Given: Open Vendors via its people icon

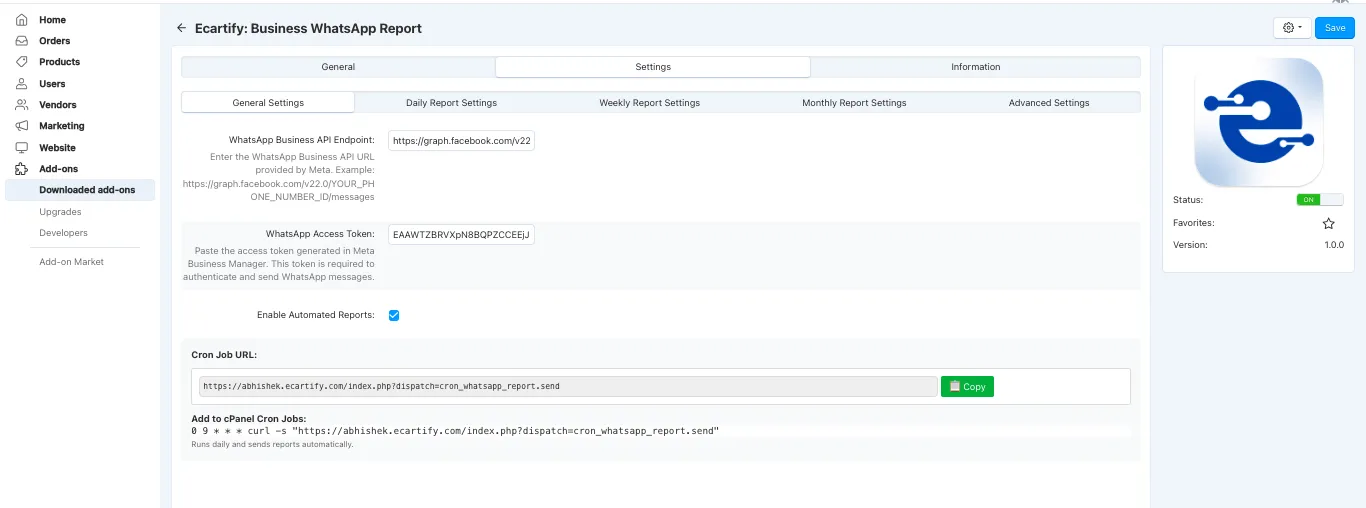Looking at the screenshot, I should pyautogui.click(x=21, y=105).
